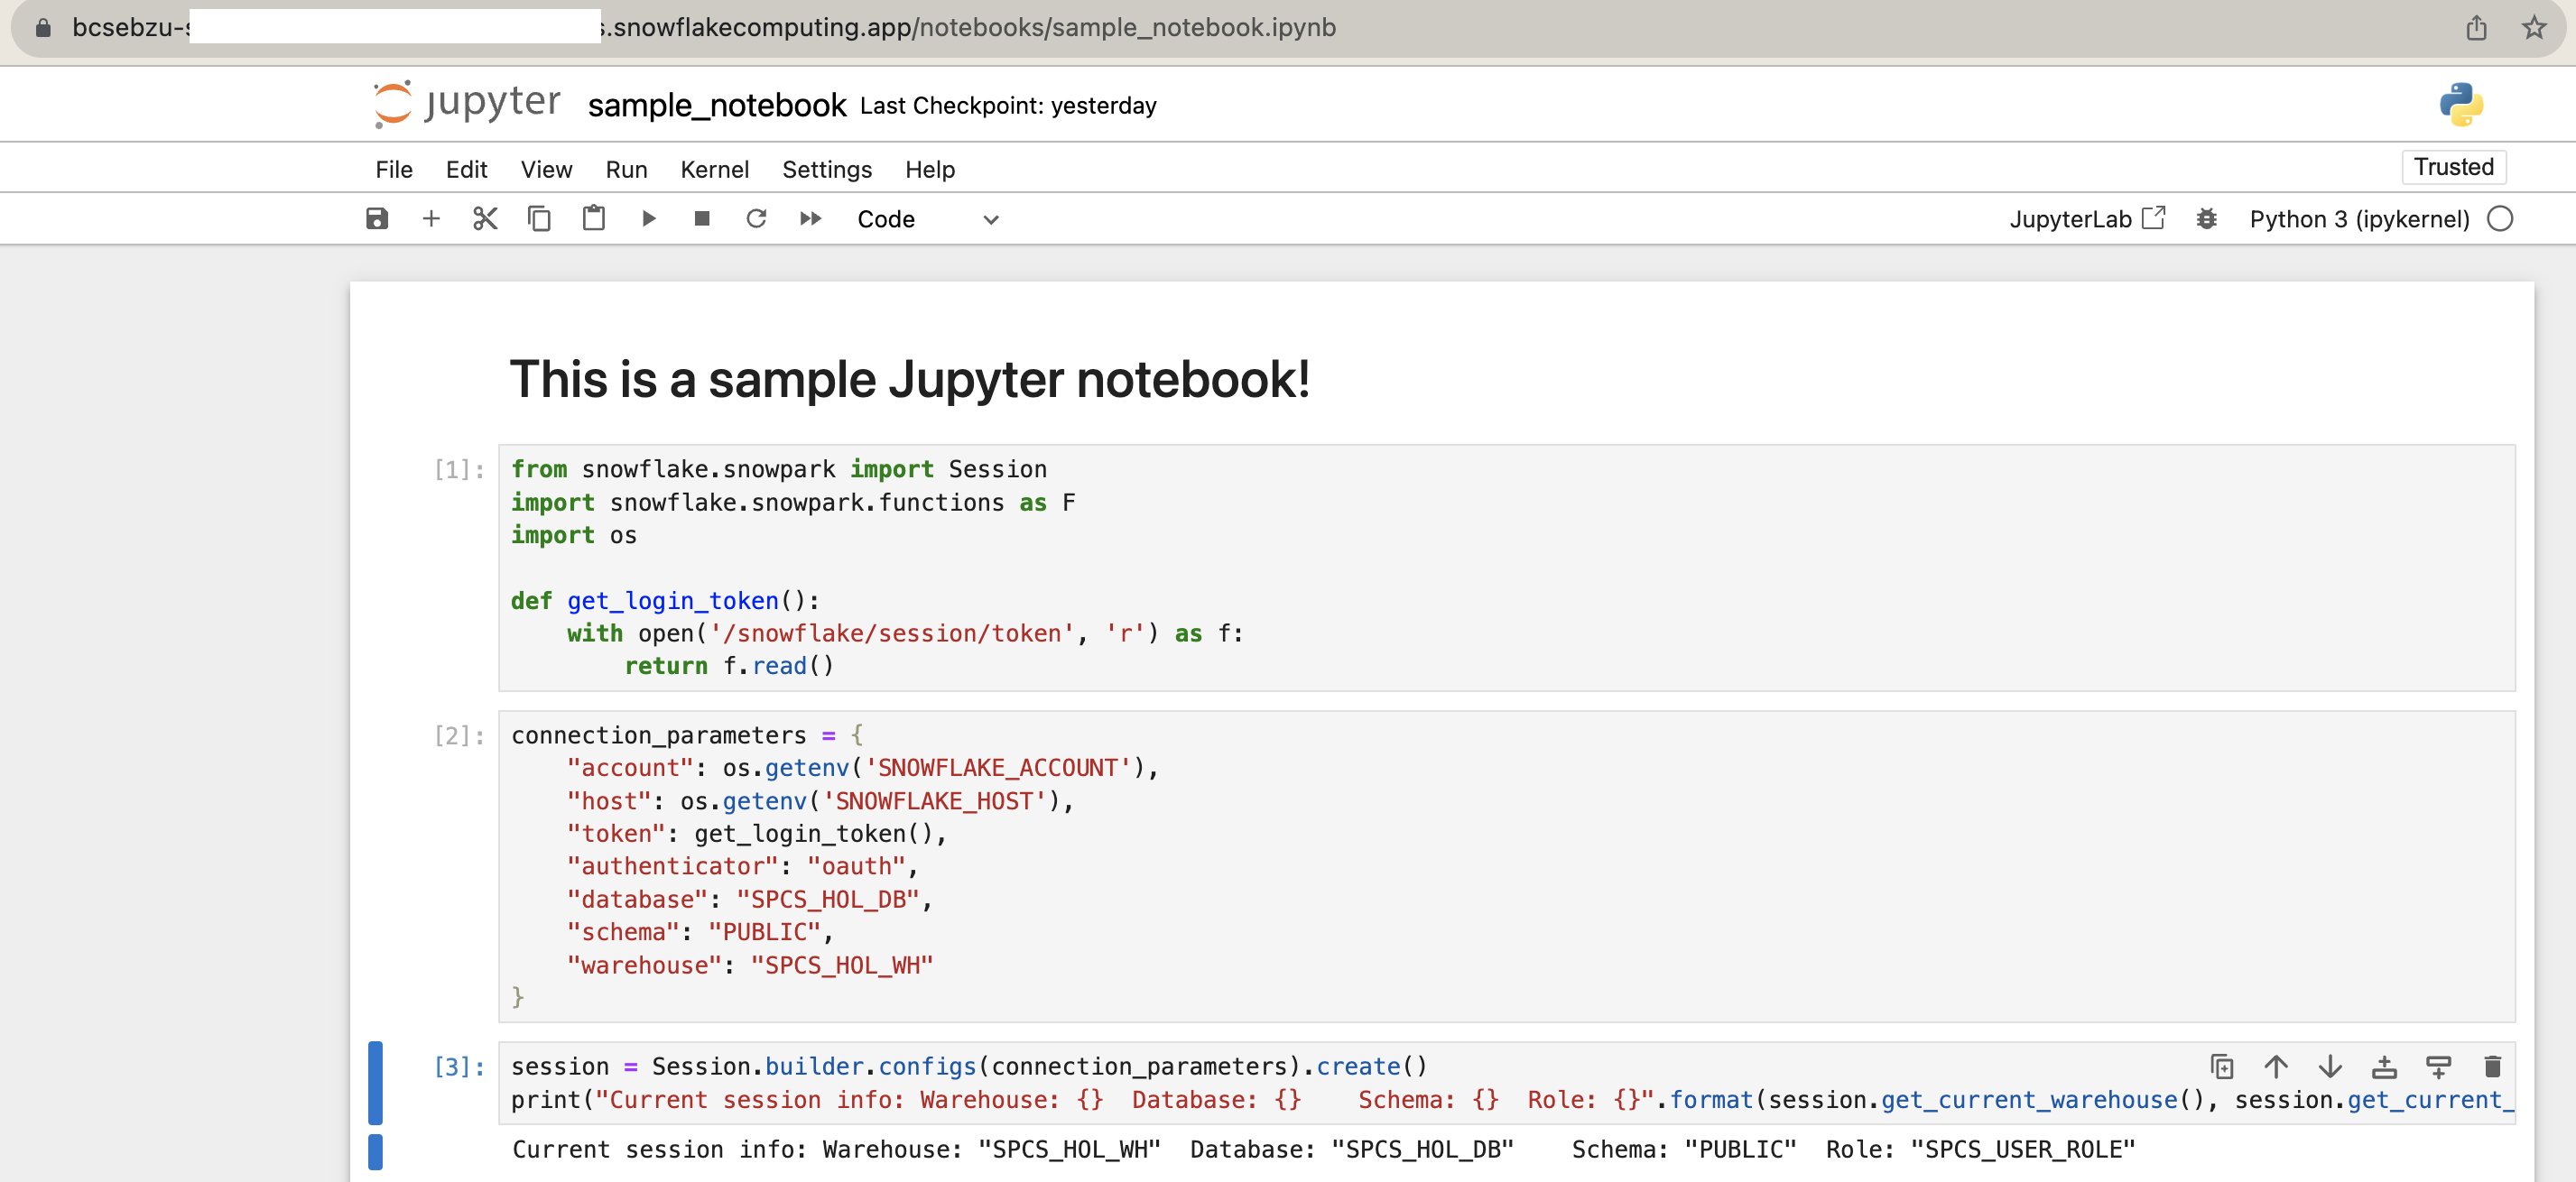Click the kernel status indicator circle

[2500, 218]
